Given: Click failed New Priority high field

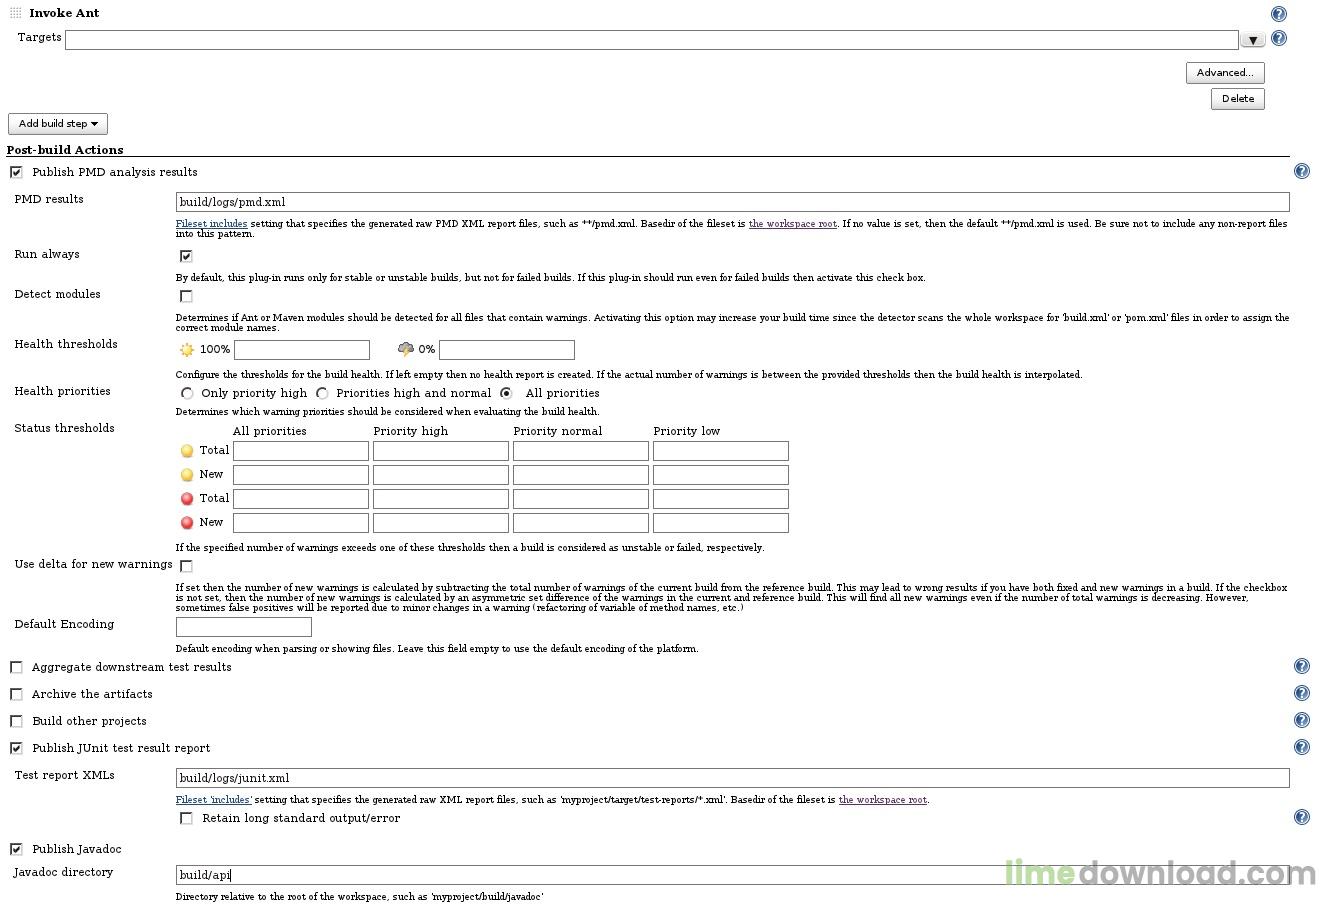Looking at the screenshot, I should [x=441, y=524].
